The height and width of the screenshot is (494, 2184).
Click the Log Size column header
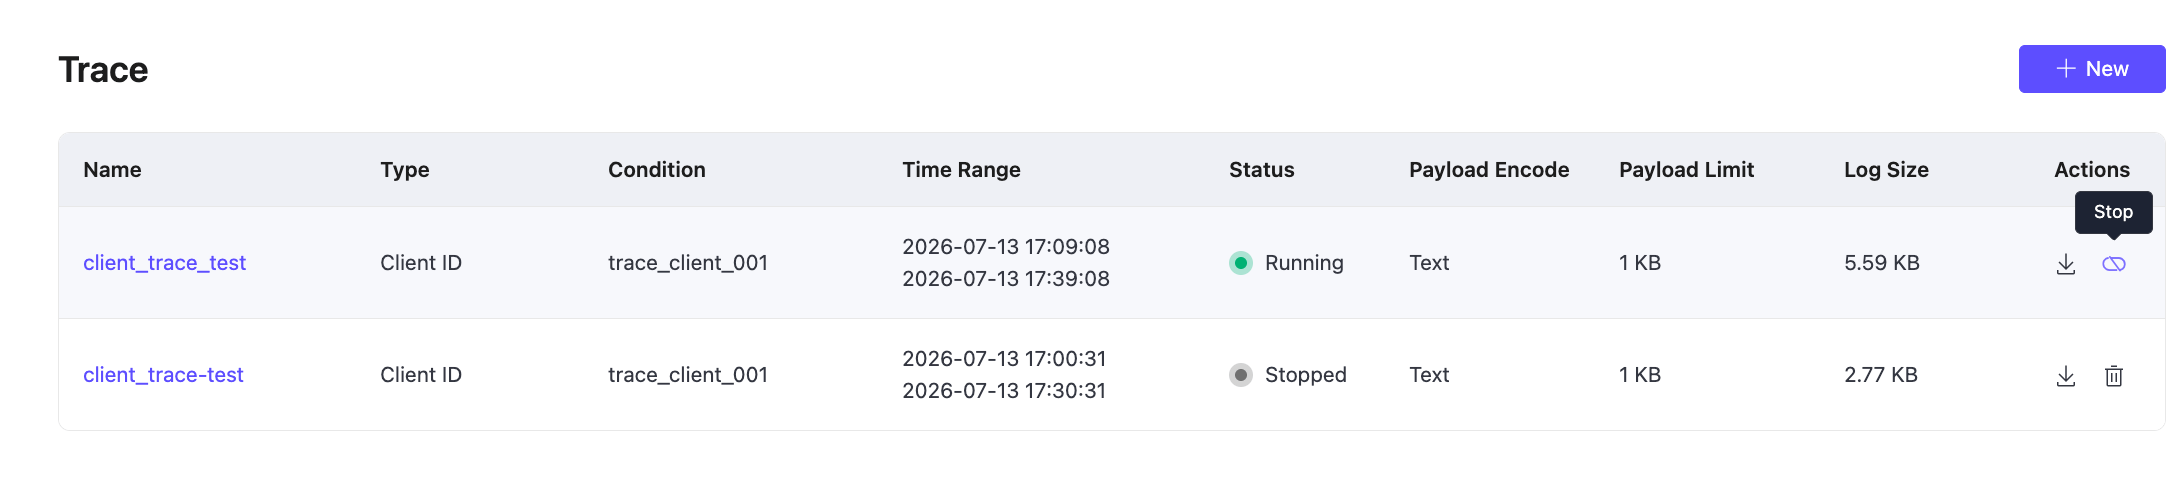1886,170
